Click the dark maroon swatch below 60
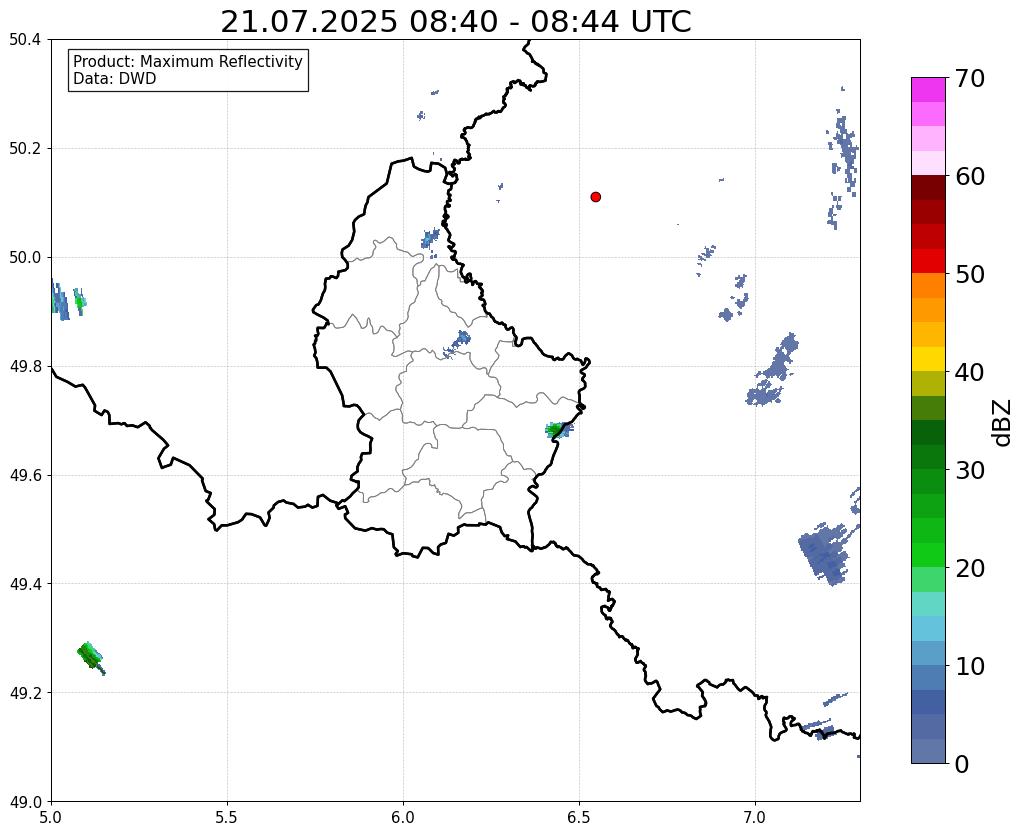 coord(928,188)
